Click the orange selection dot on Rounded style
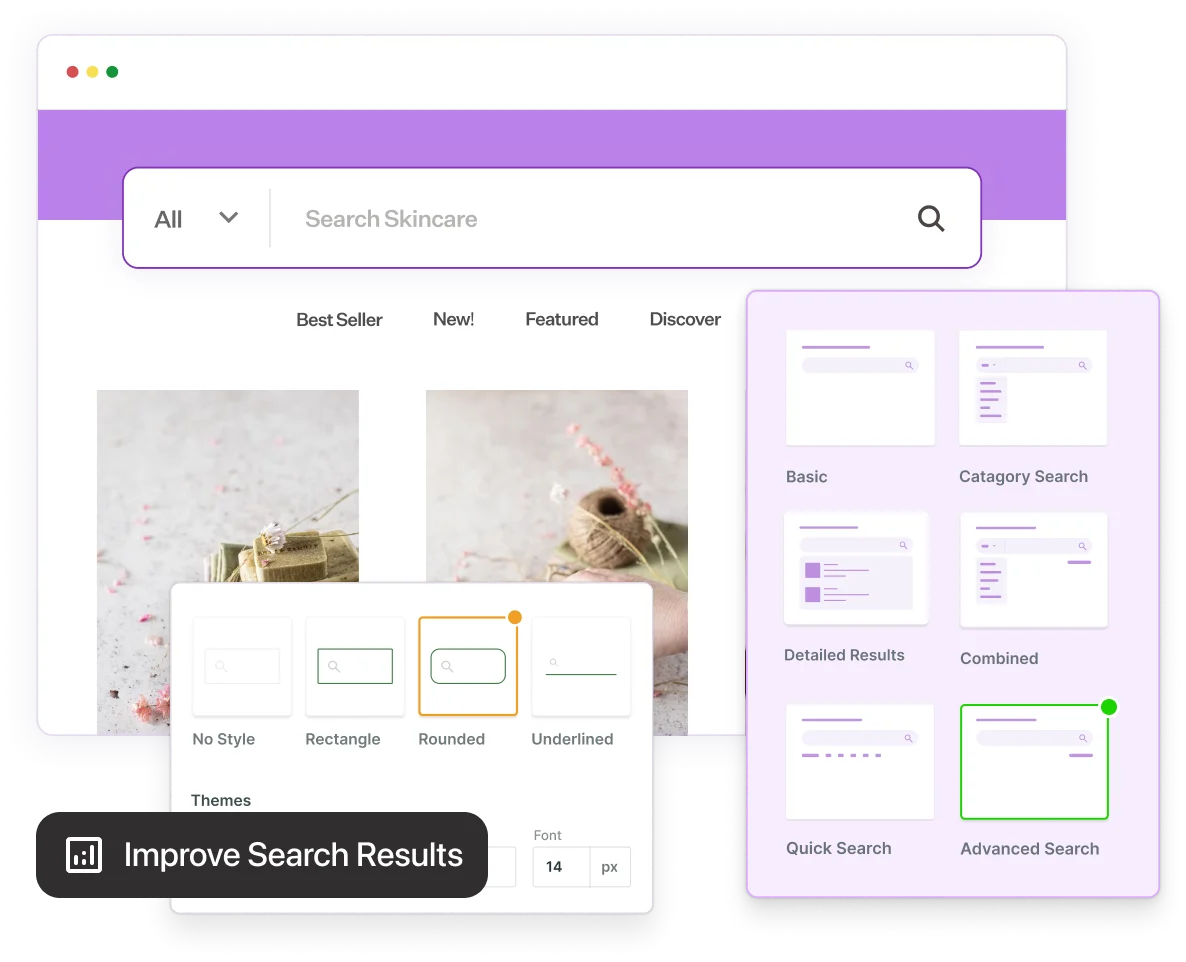The height and width of the screenshot is (962, 1186). pos(515,618)
